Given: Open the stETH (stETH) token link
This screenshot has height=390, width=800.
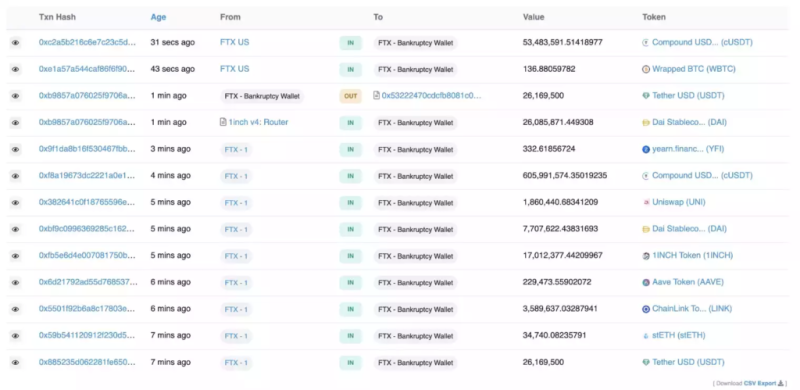Looking at the screenshot, I should [x=679, y=335].
